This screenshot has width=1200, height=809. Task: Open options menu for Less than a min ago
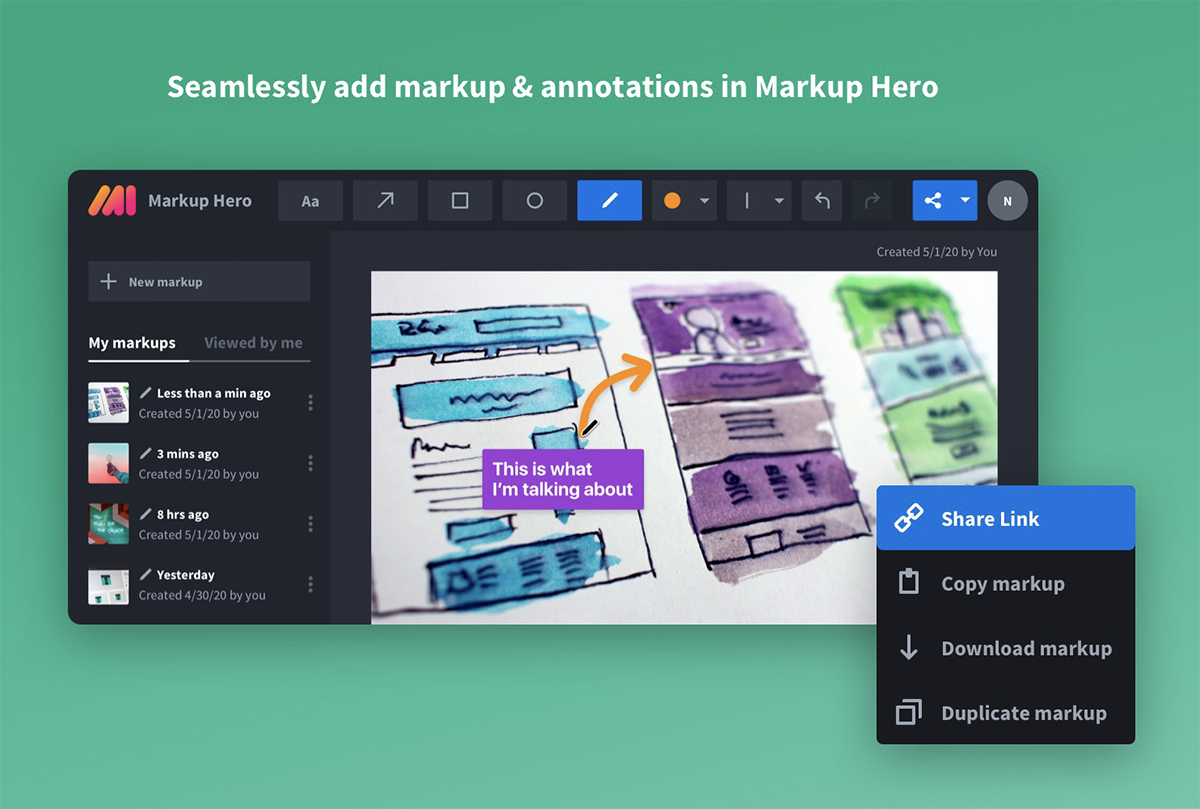[311, 403]
